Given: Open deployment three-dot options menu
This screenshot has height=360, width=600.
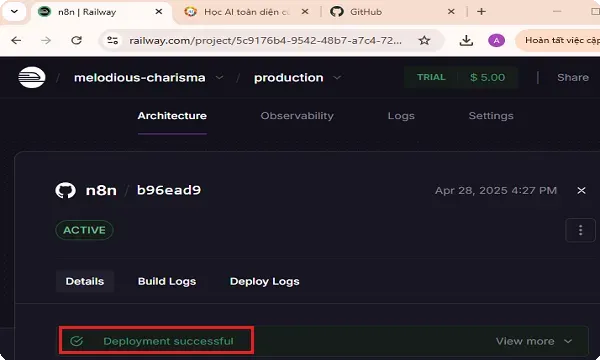Looking at the screenshot, I should [580, 230].
